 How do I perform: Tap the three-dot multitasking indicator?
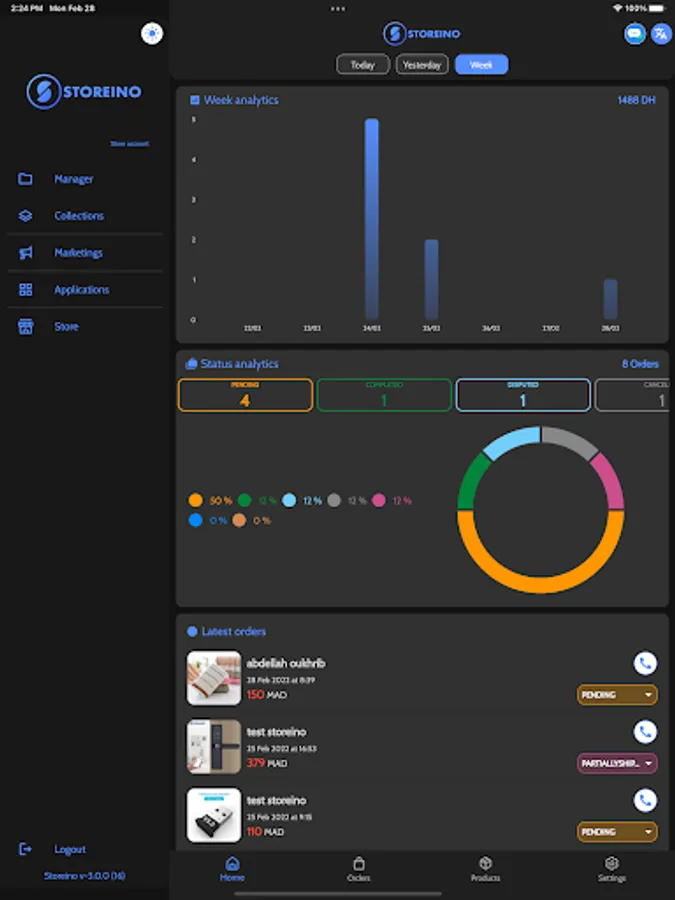click(x=338, y=9)
